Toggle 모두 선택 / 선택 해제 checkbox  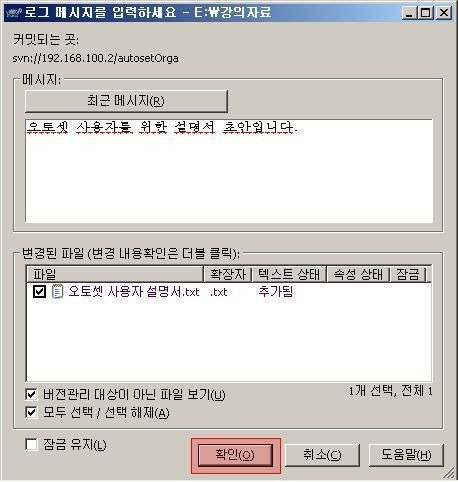click(31, 413)
